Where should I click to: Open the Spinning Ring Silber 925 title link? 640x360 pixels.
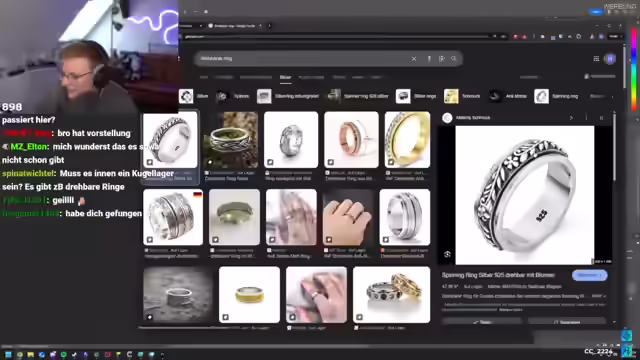pyautogui.click(x=498, y=276)
